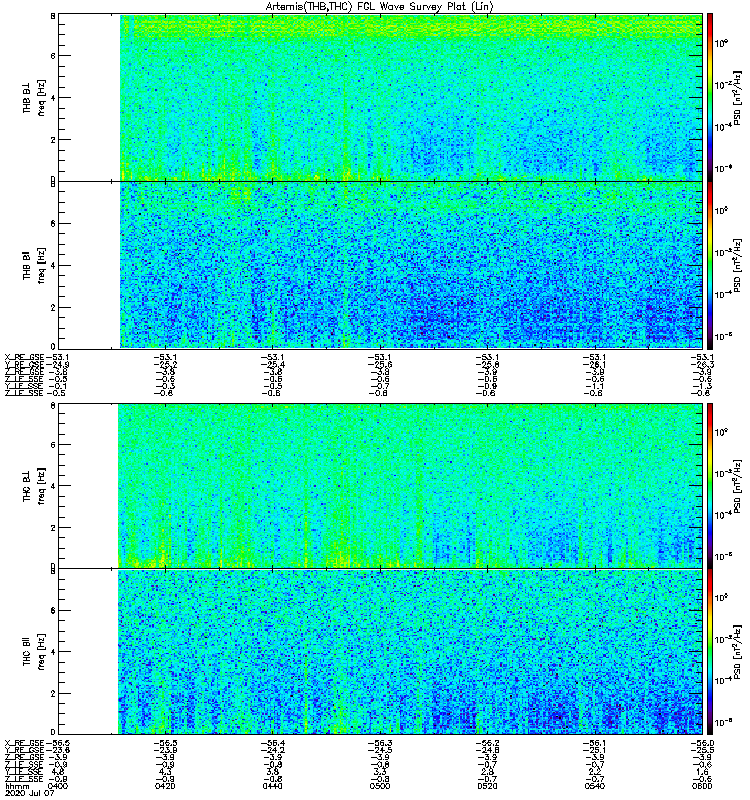Click the THB Y_RE_GSE value '-26.3'

[x=702, y=364]
